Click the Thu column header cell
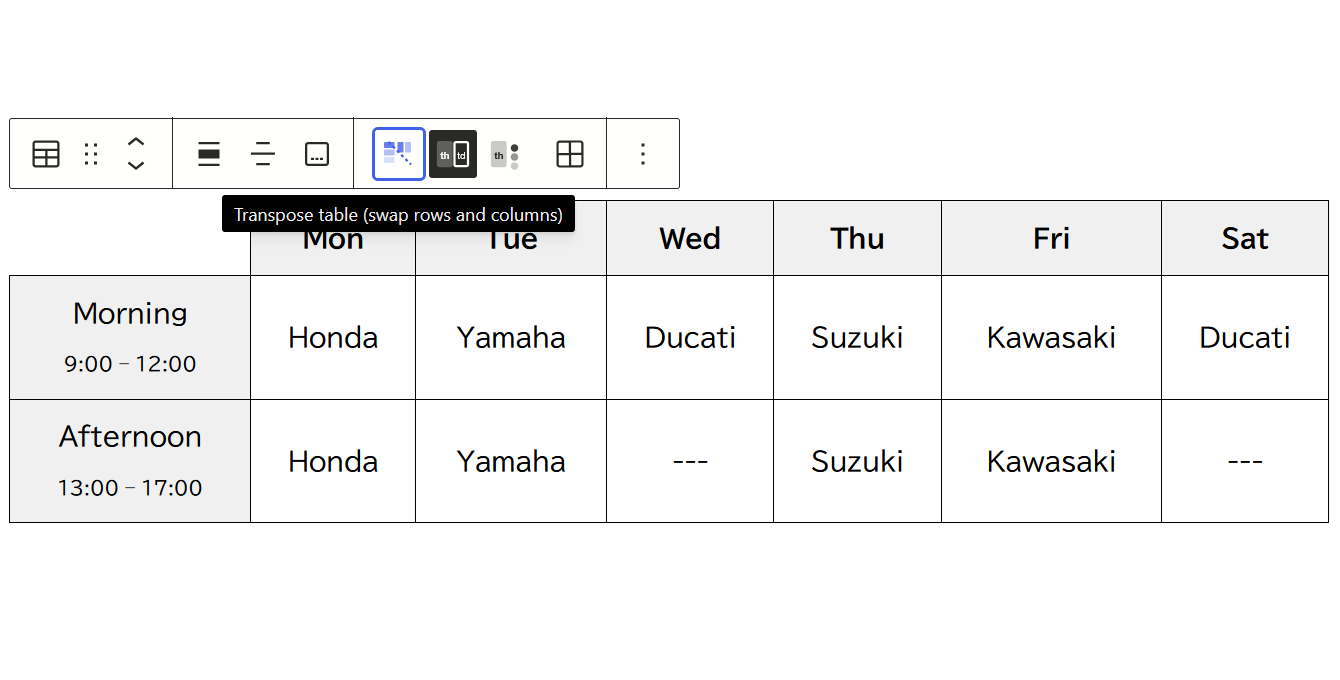Screen dimensions: 1340x680 tap(857, 238)
